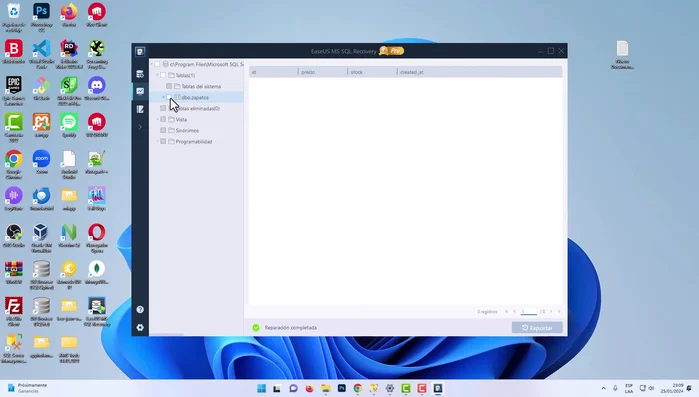
Task: Open Photoshop CC desktop shortcut
Action: pyautogui.click(x=41, y=17)
